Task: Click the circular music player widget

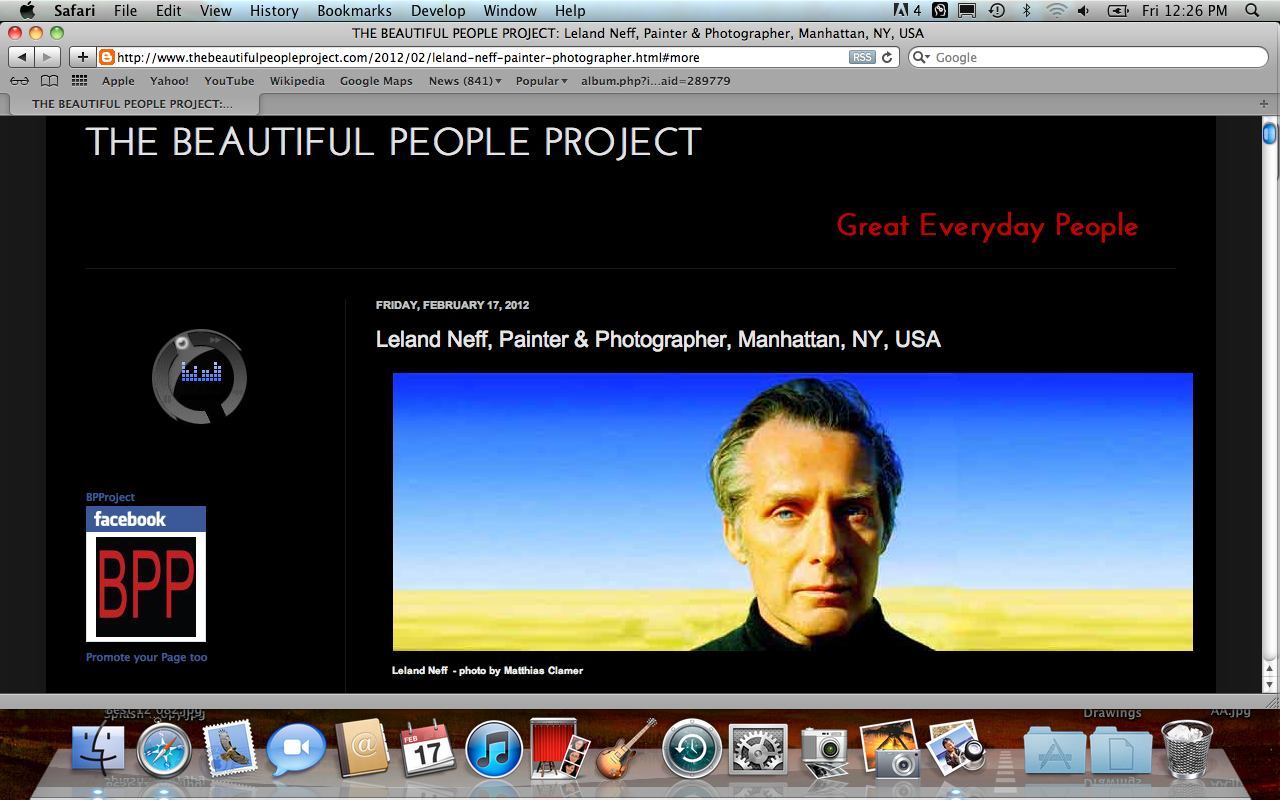Action: [x=199, y=376]
